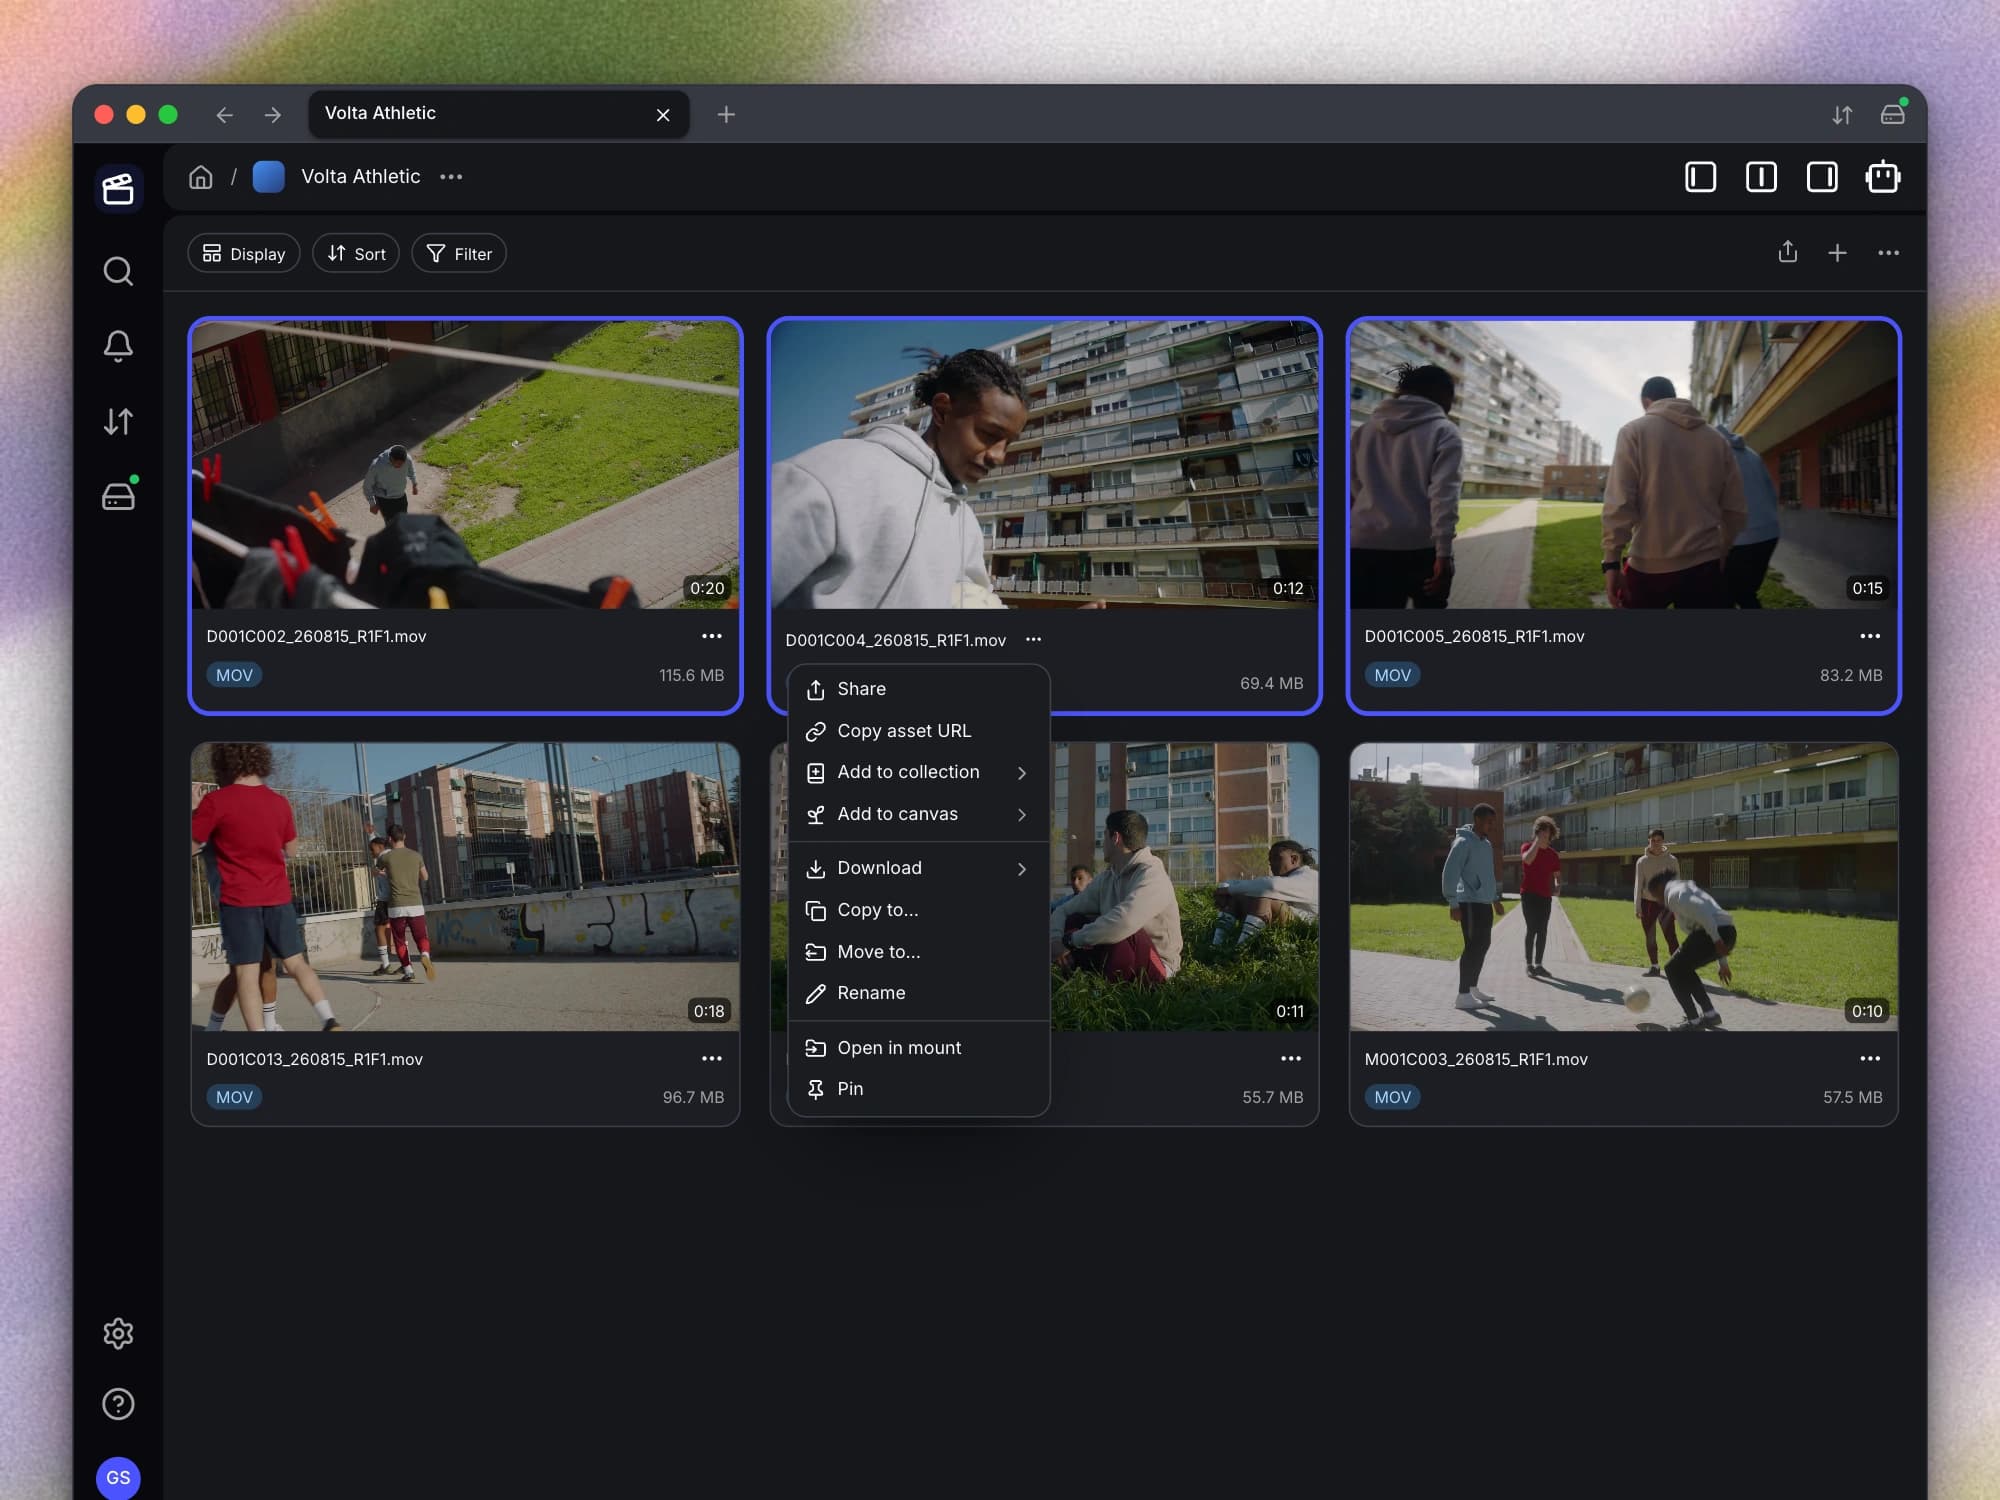The width and height of the screenshot is (2000, 1500).
Task: Go to home via breadcrumb icon
Action: (201, 177)
